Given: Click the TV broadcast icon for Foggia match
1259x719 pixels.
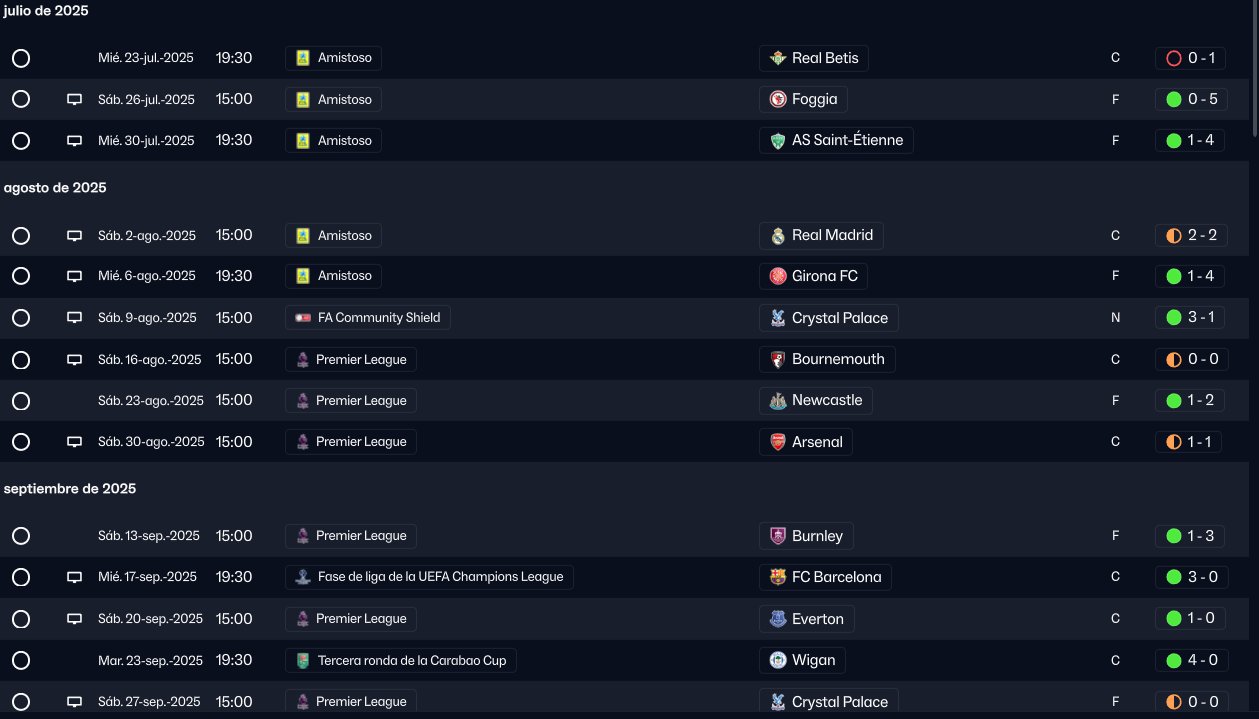Looking at the screenshot, I should pos(74,99).
